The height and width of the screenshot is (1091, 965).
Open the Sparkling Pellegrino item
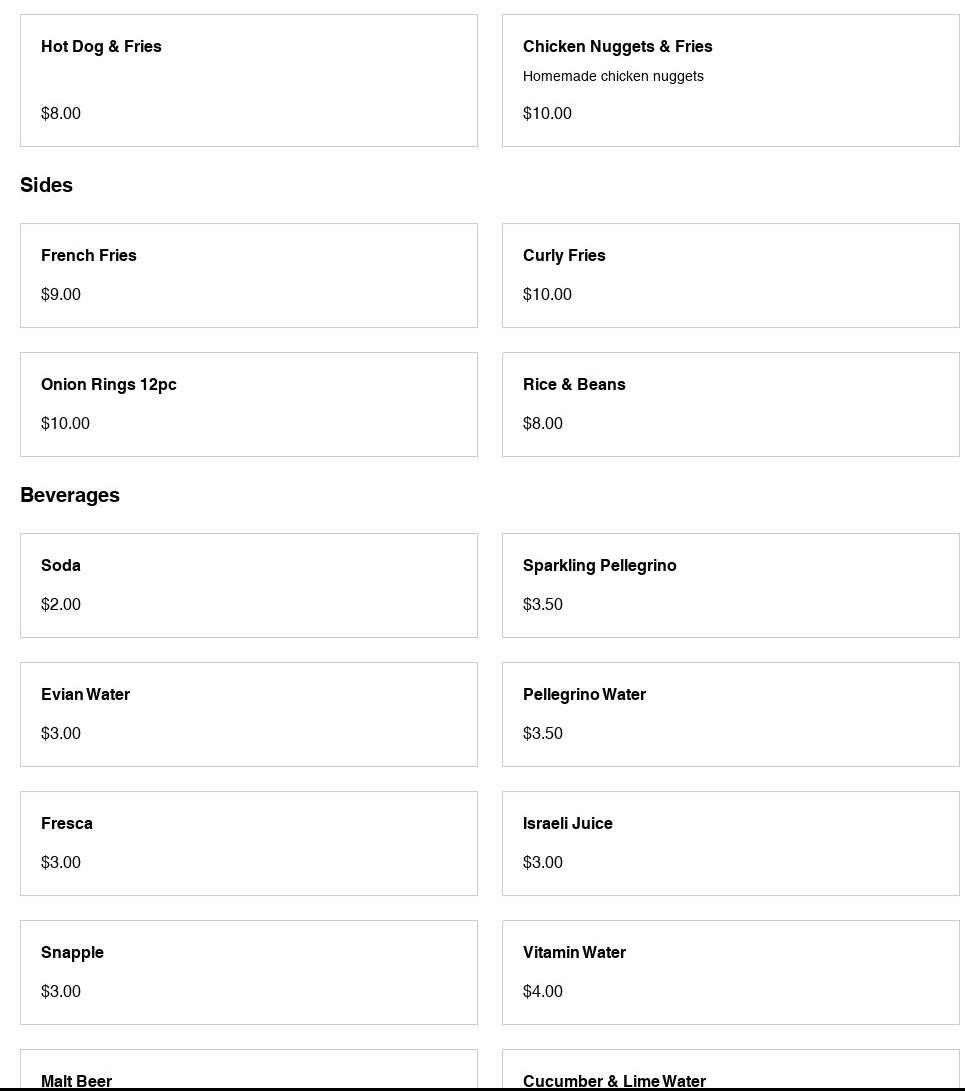click(730, 585)
